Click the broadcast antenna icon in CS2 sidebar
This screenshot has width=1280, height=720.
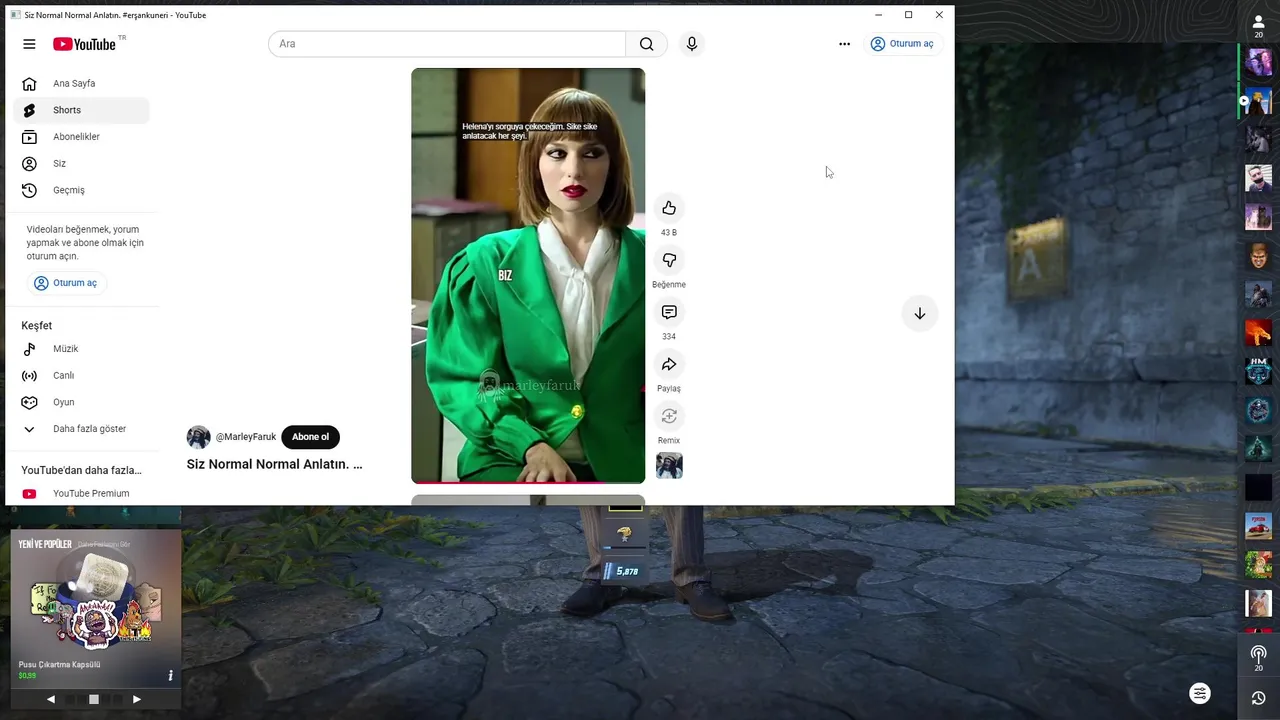(x=1258, y=657)
